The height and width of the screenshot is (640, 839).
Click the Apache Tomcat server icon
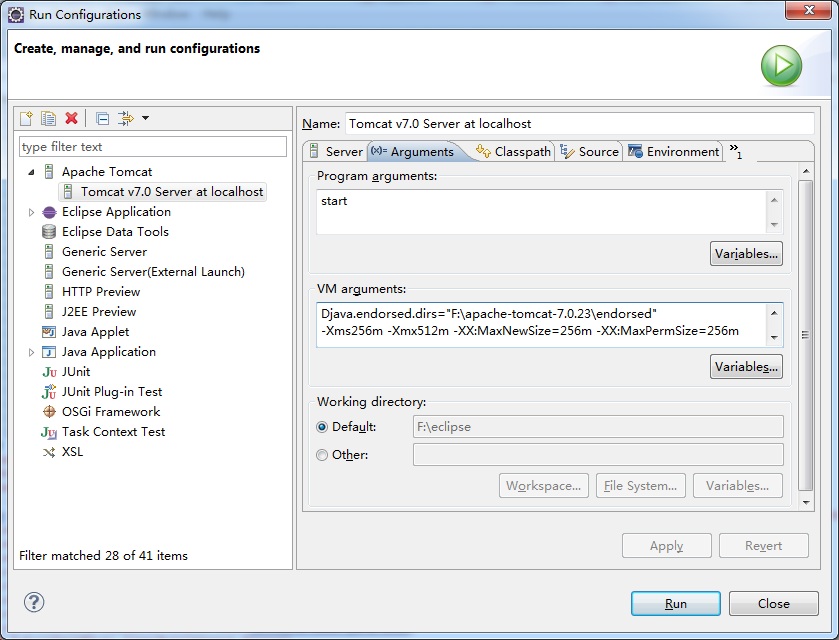pyautogui.click(x=49, y=172)
